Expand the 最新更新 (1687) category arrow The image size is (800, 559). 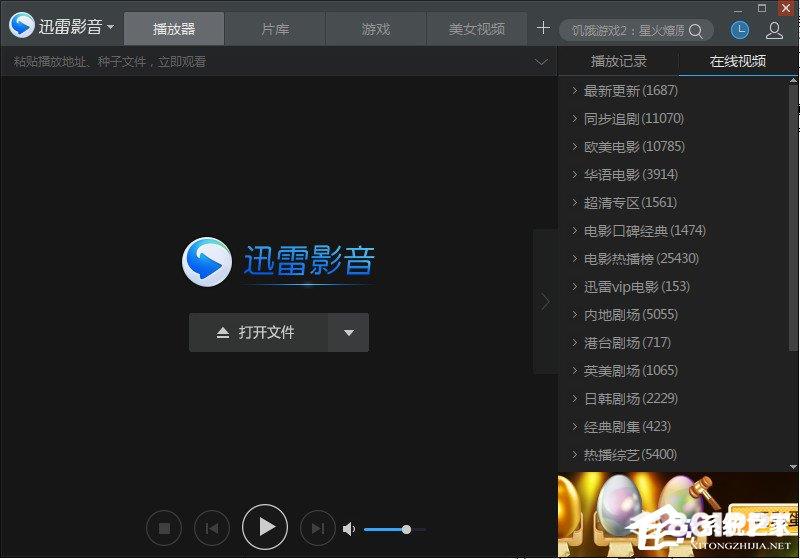pyautogui.click(x=574, y=90)
